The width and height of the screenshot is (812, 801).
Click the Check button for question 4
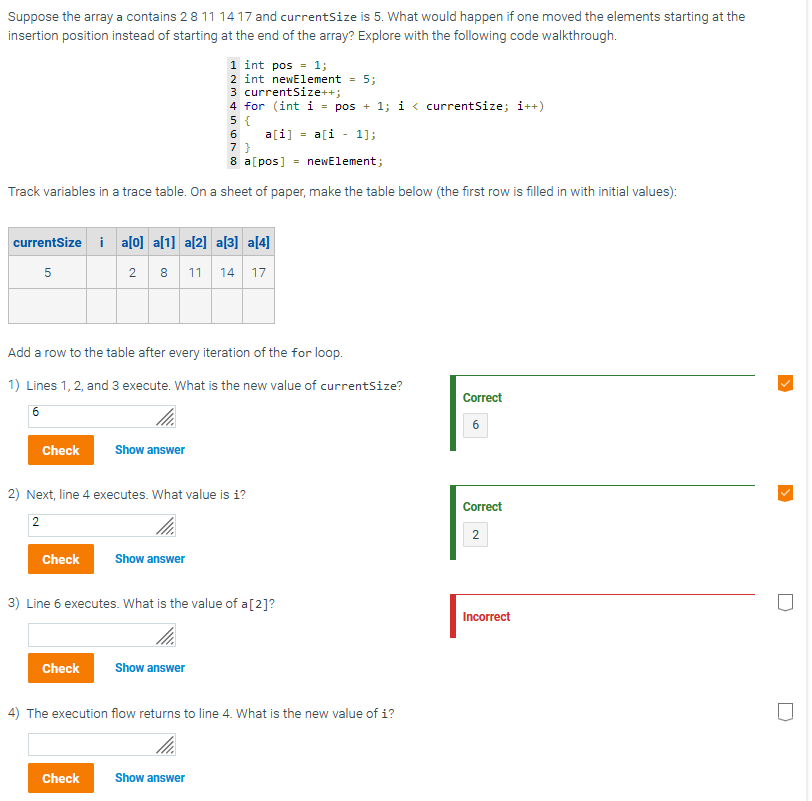60,778
